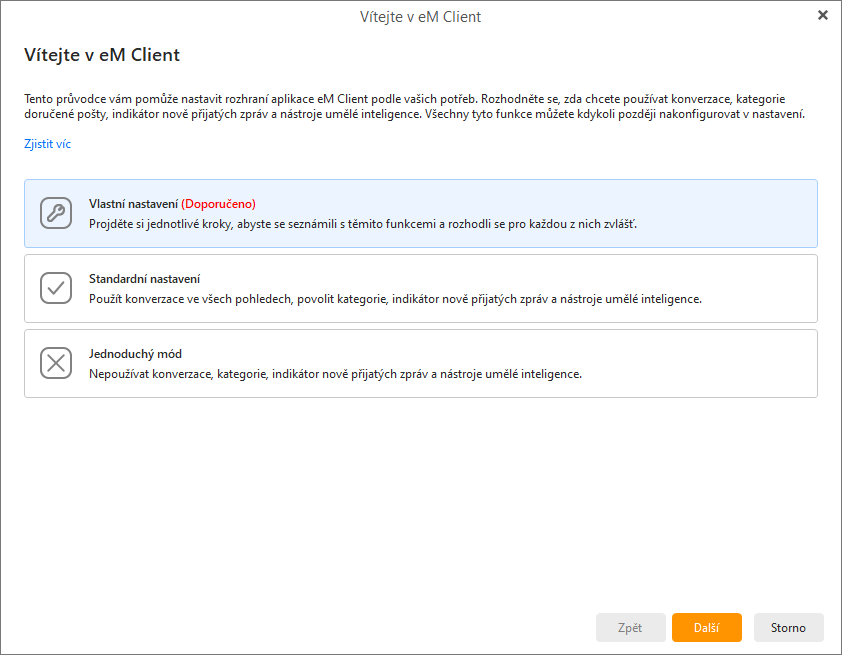Click the wrench icon for Vlastní nastavení
Image resolution: width=842 pixels, height=655 pixels.
point(56,213)
